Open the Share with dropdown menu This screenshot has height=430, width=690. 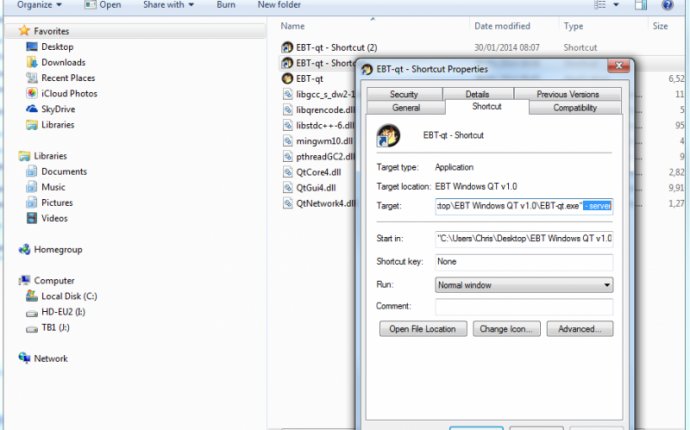tap(169, 5)
